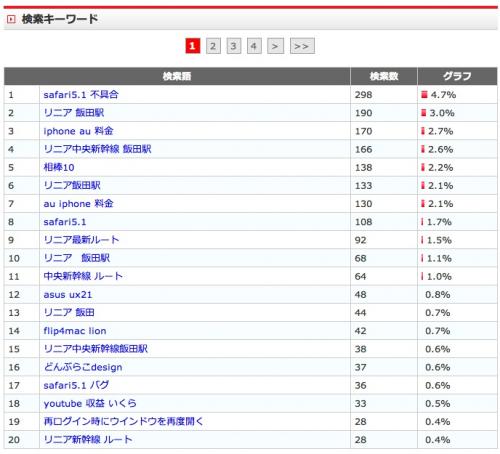
Task: Open the 'どんぶらこdesign' keyword link
Action: pos(83,367)
